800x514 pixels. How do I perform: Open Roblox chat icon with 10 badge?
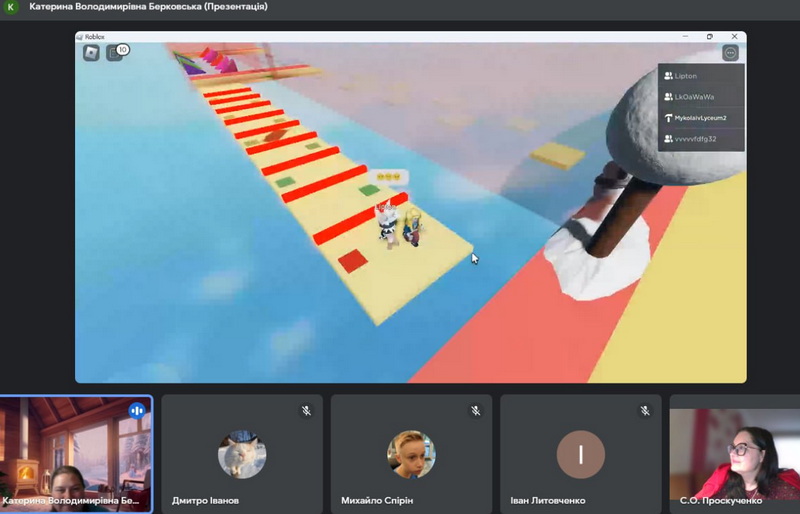[116, 52]
